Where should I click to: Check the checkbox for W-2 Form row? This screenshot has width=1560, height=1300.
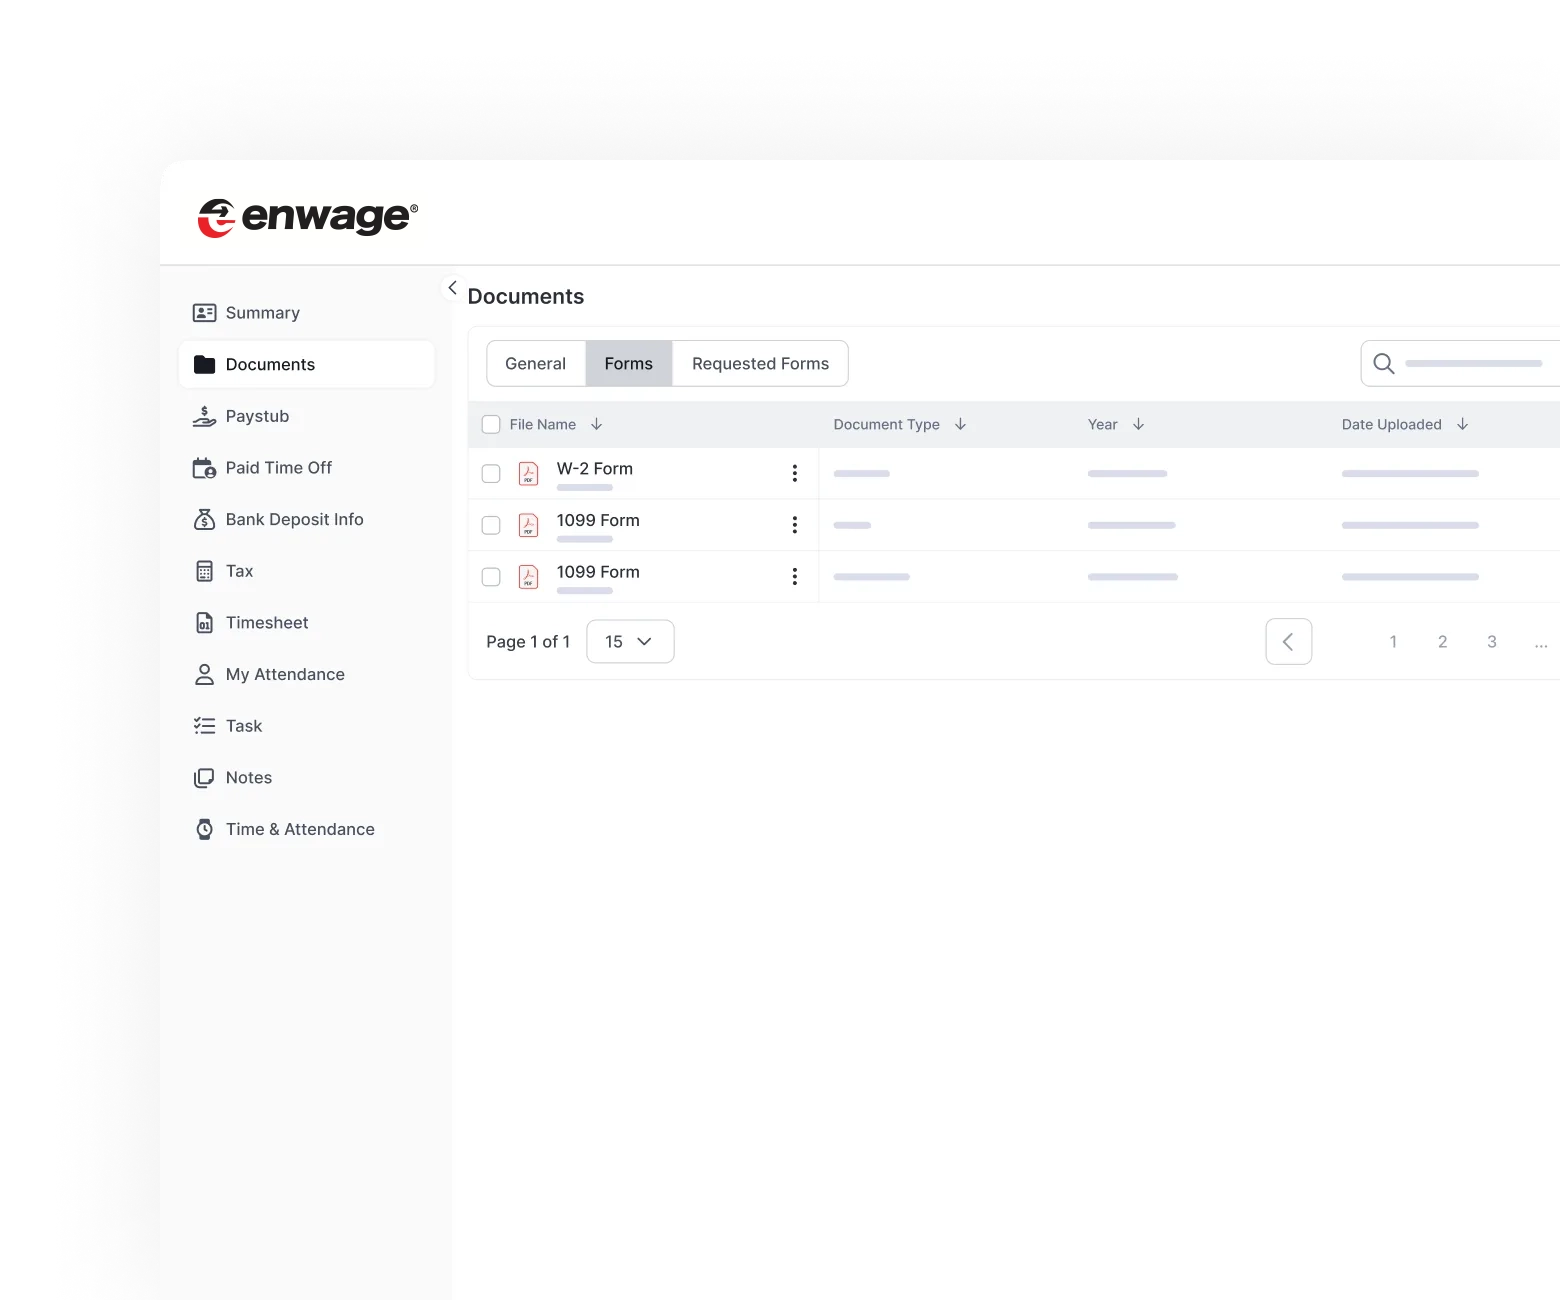pos(491,473)
